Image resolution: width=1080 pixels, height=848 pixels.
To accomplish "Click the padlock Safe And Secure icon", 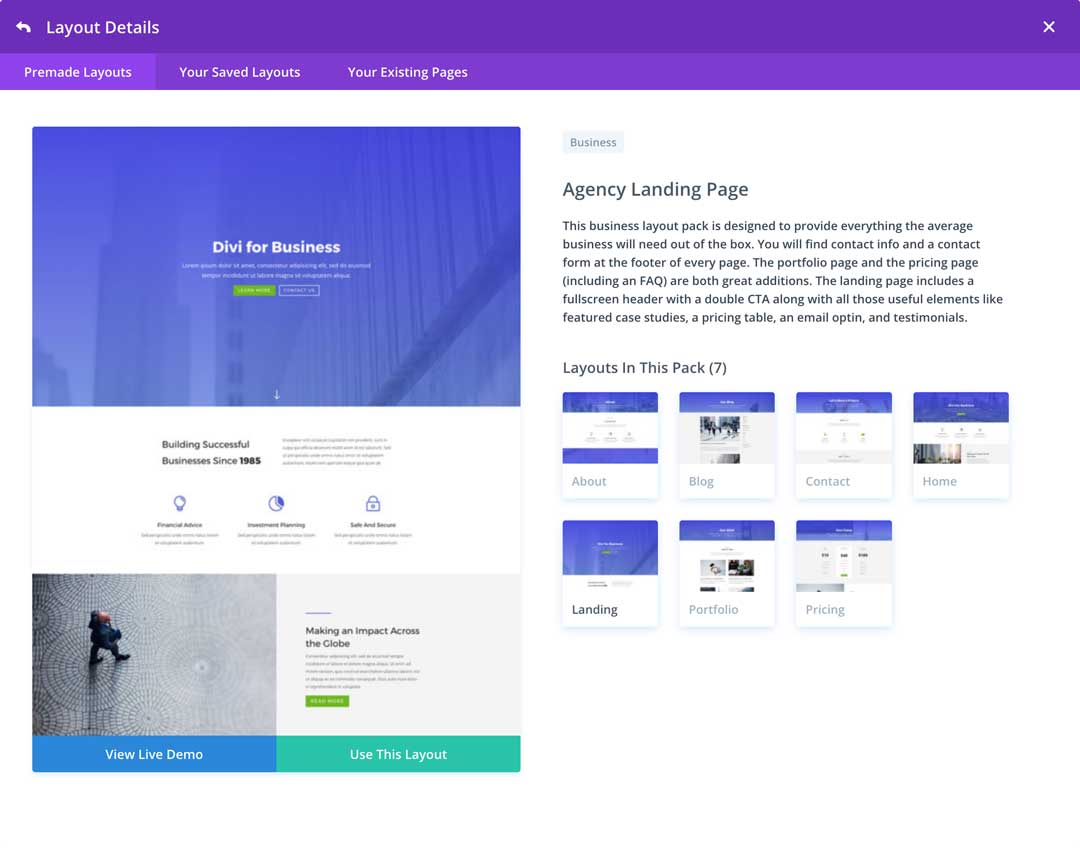I will 373,503.
